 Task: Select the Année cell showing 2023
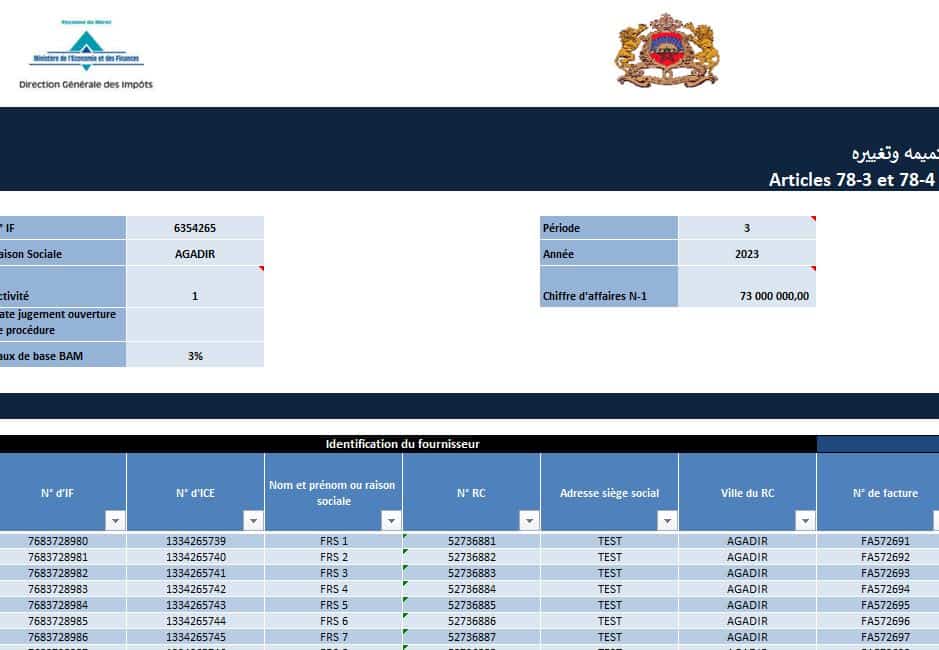[x=747, y=253]
